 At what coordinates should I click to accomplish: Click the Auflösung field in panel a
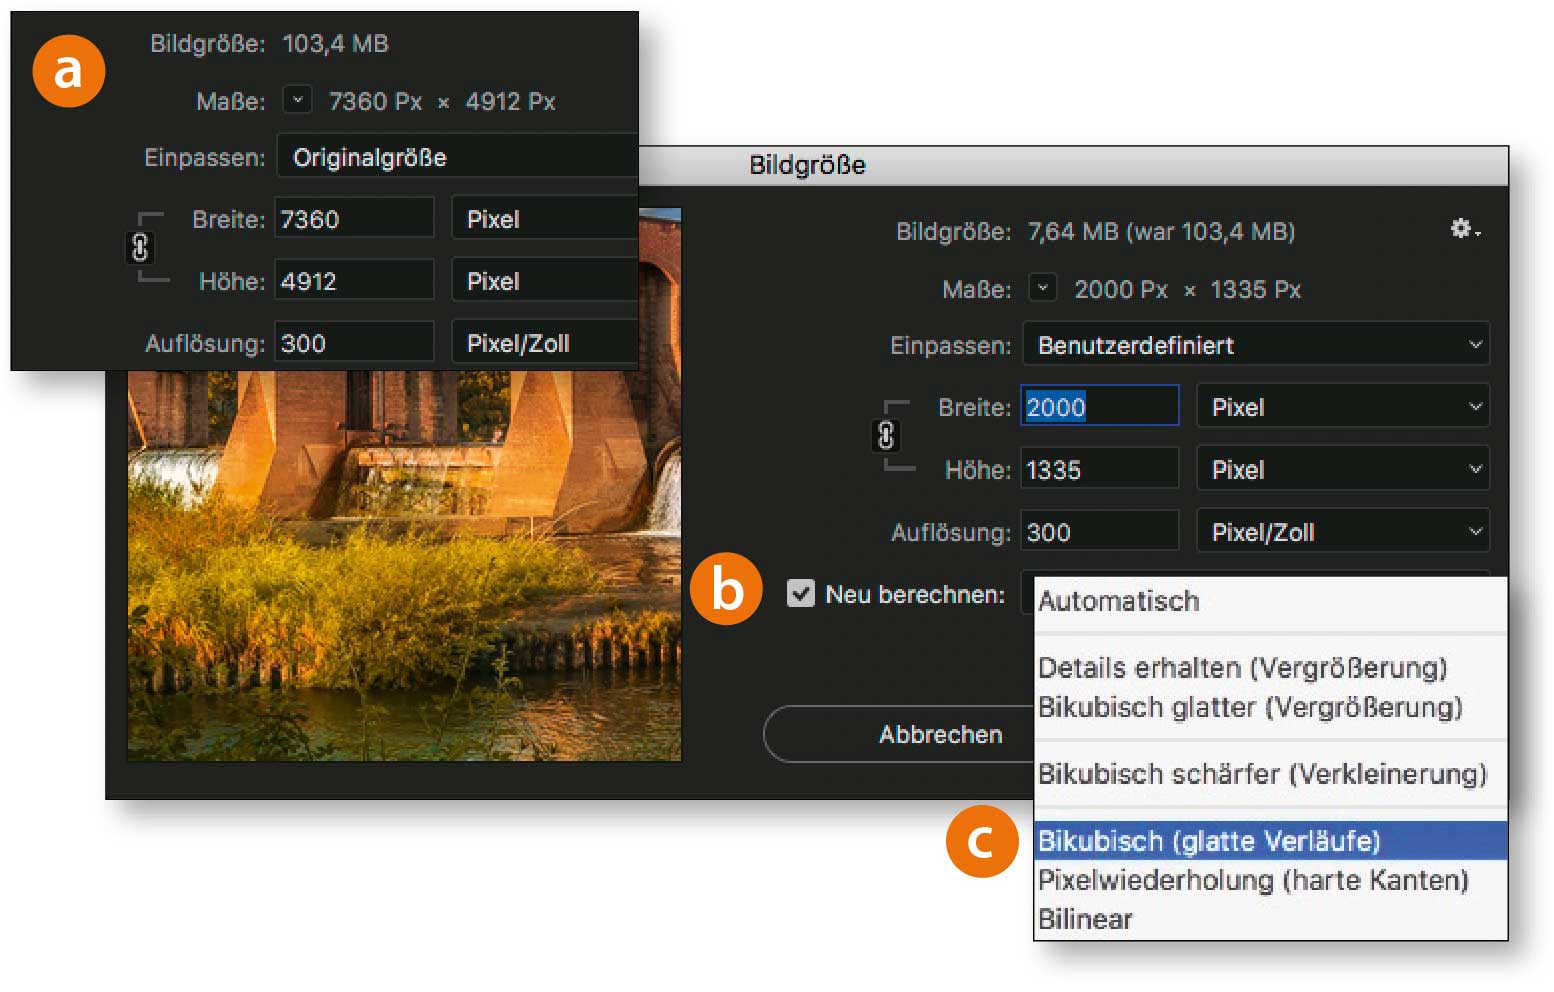point(354,343)
